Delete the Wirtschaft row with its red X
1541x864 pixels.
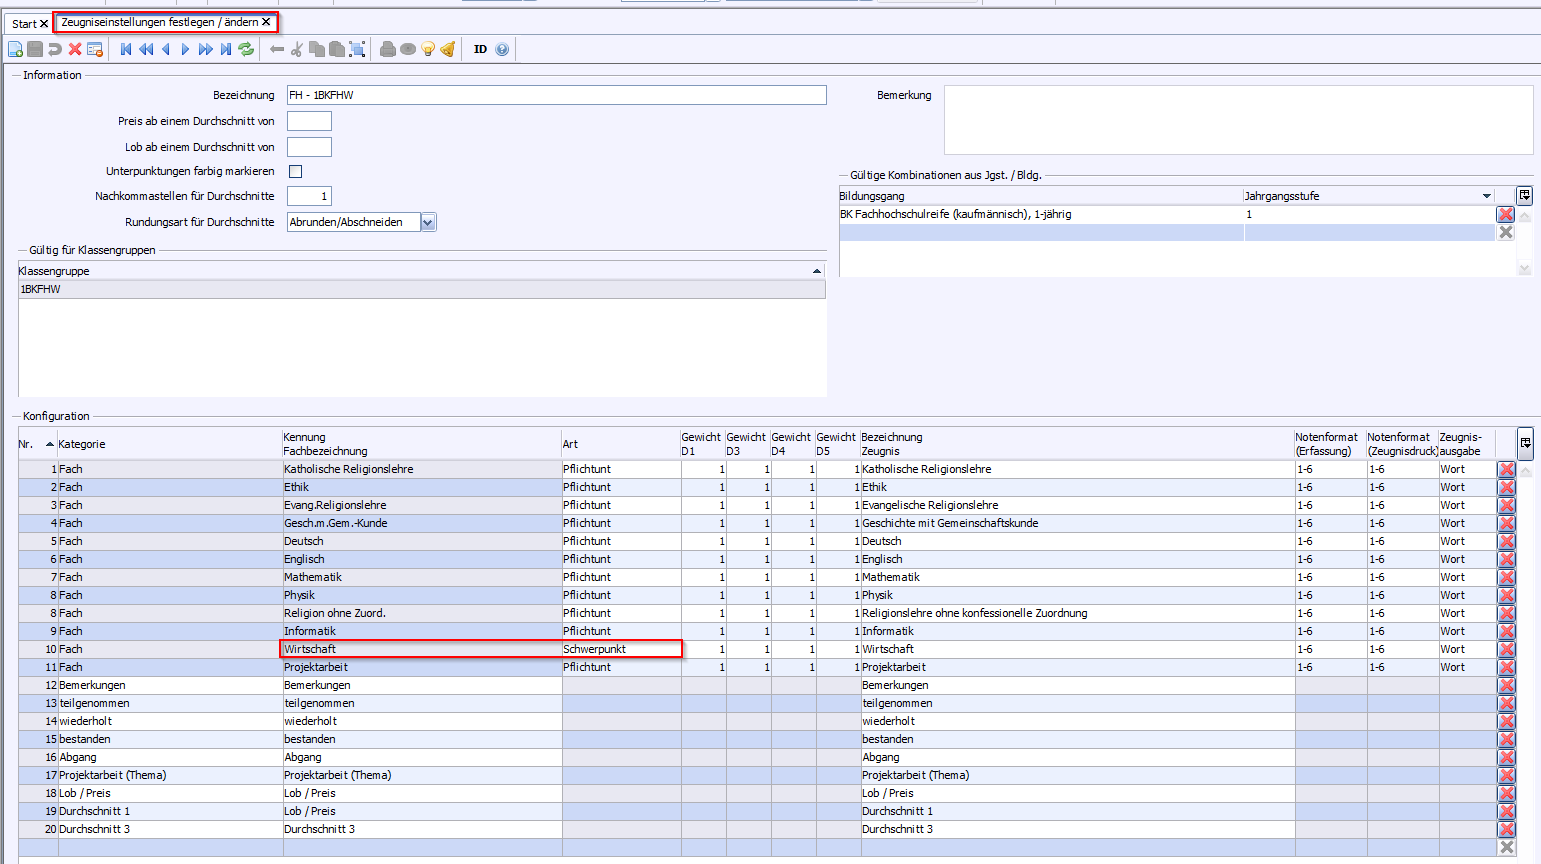(1506, 650)
